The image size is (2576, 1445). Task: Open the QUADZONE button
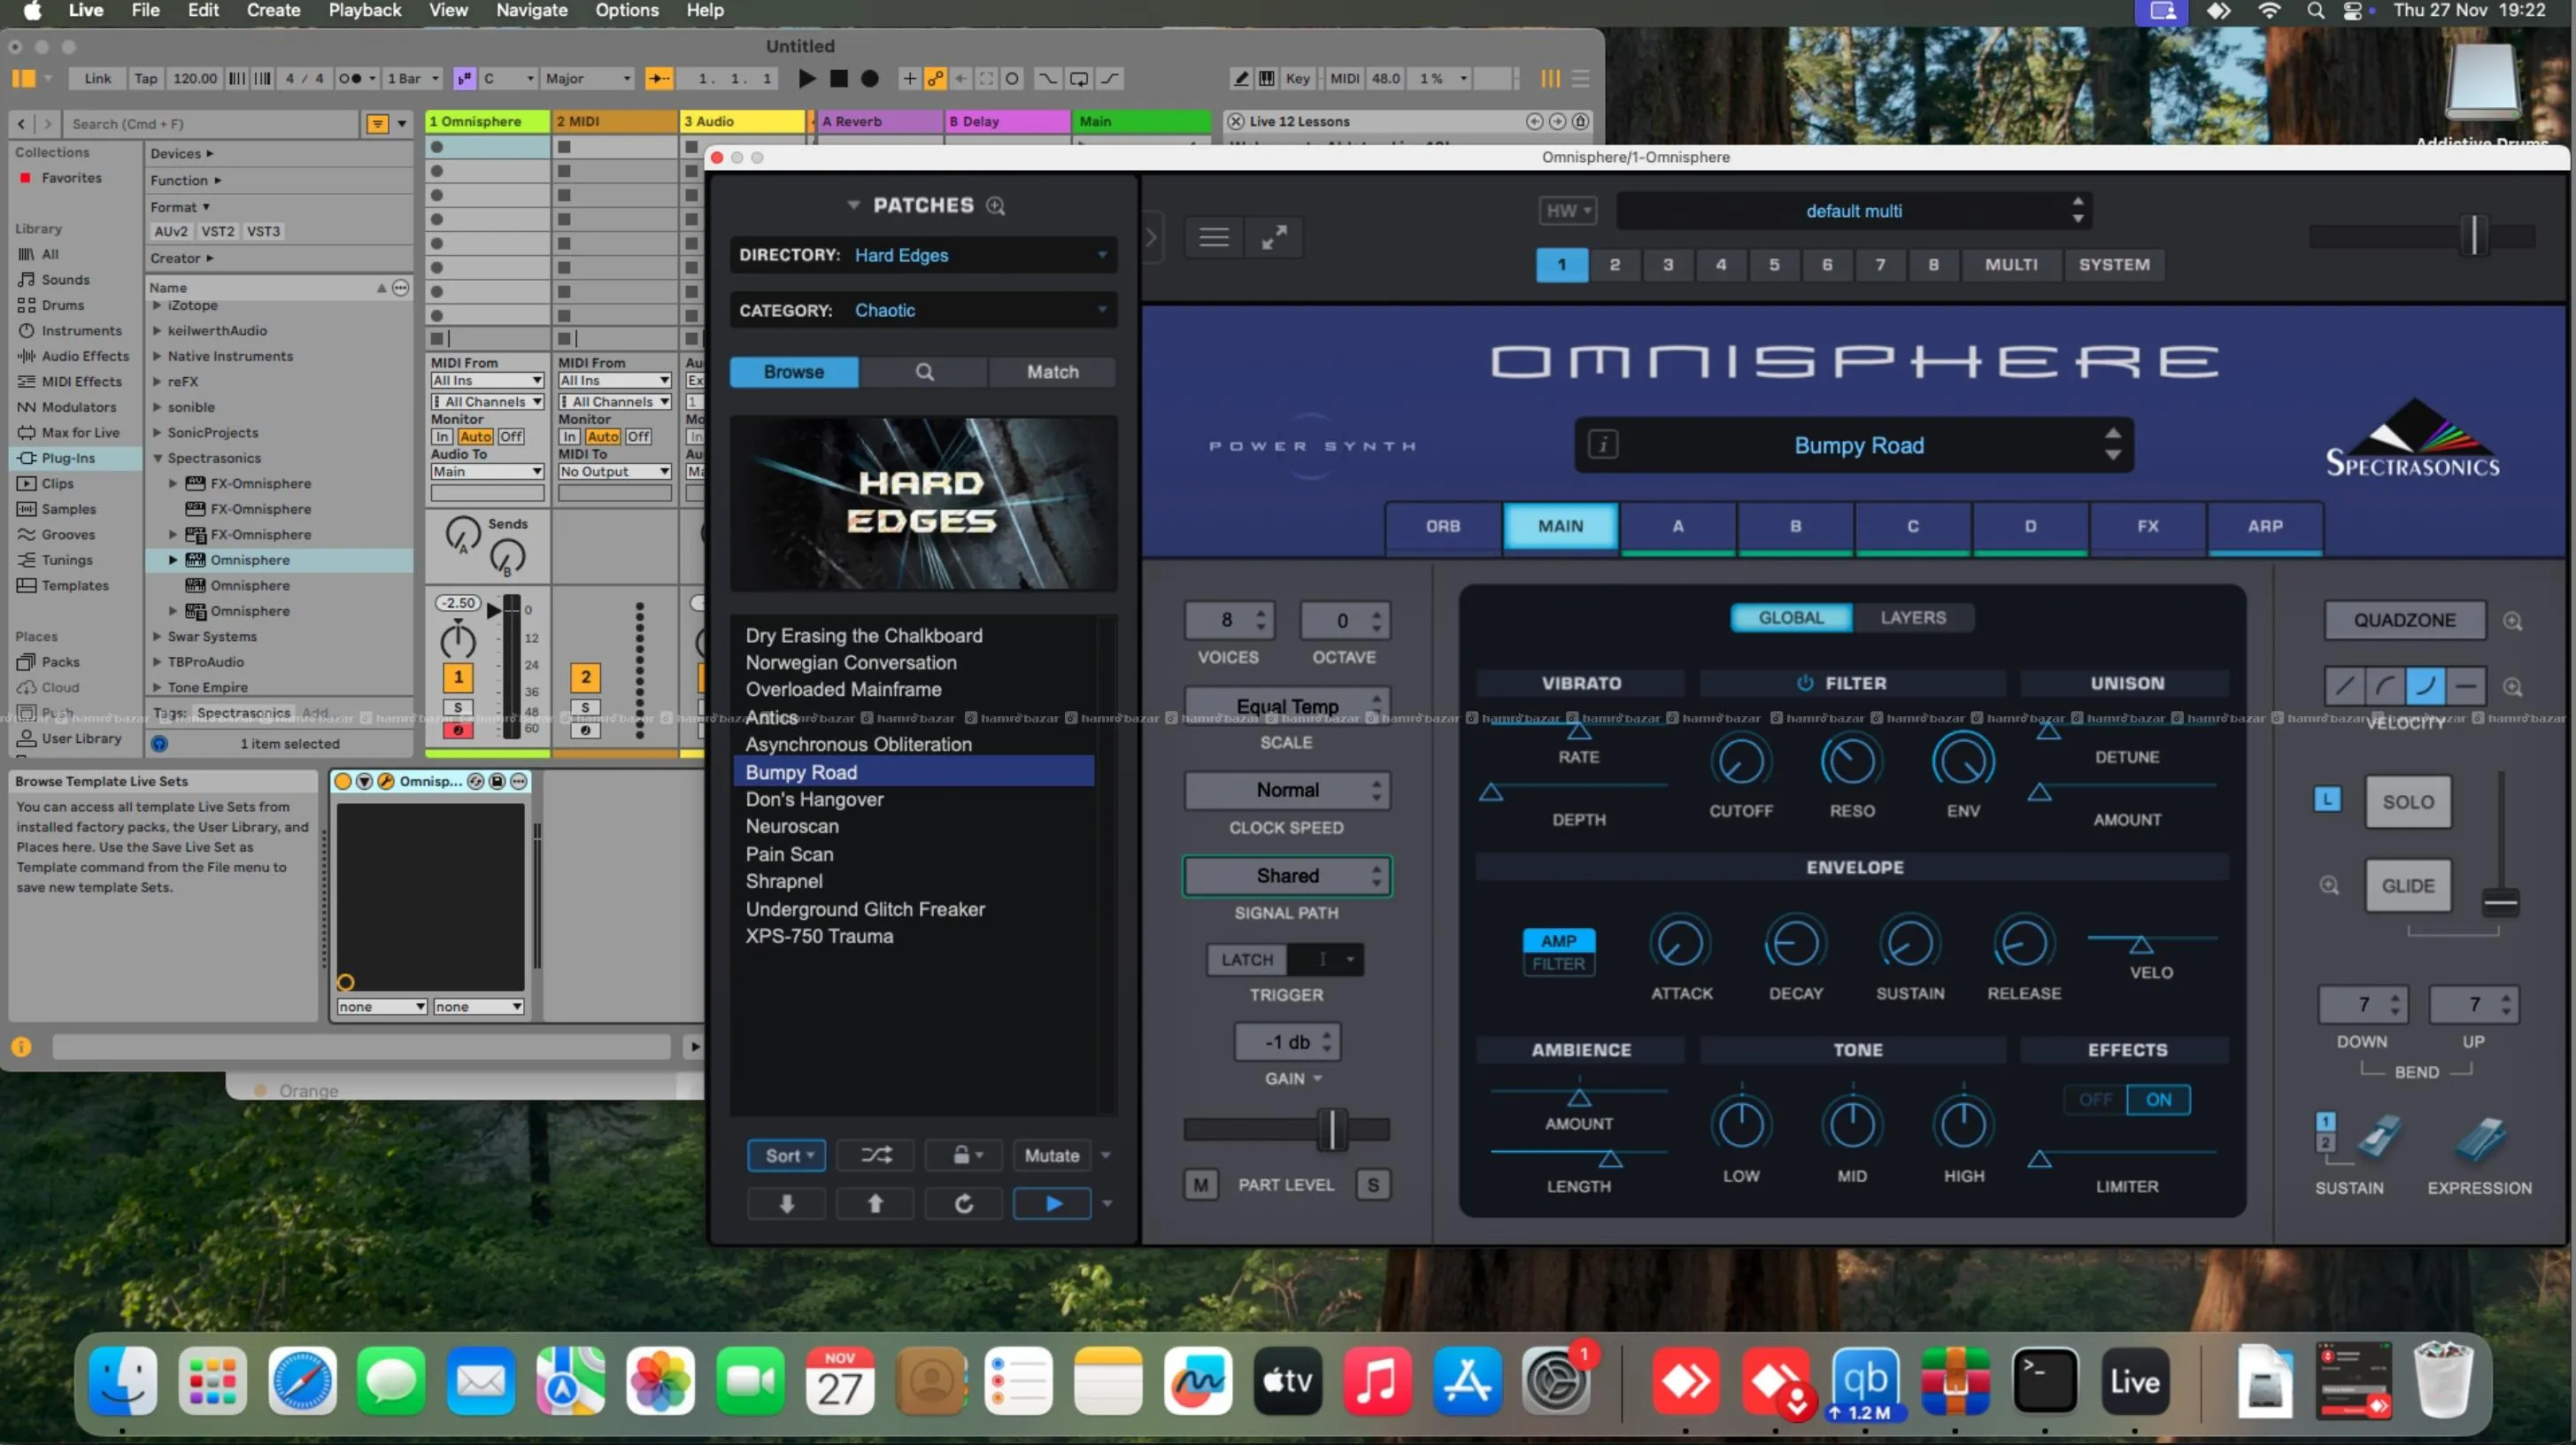[x=2404, y=620]
